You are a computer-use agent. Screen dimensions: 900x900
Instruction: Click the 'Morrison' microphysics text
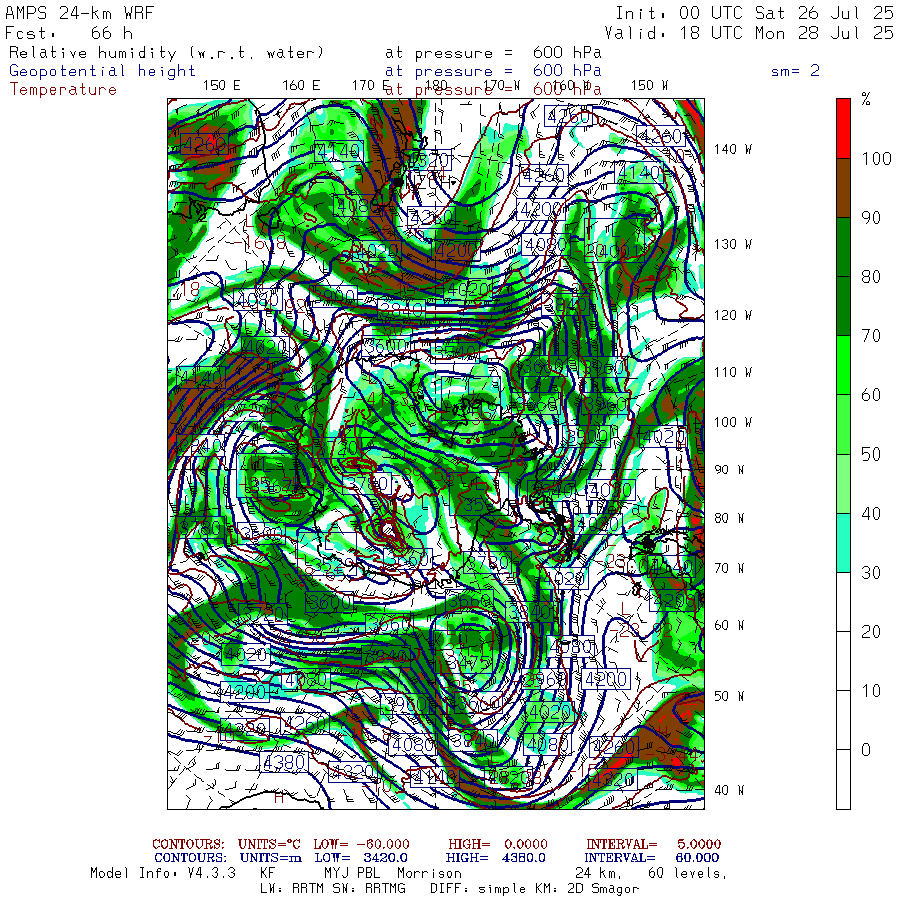point(429,874)
